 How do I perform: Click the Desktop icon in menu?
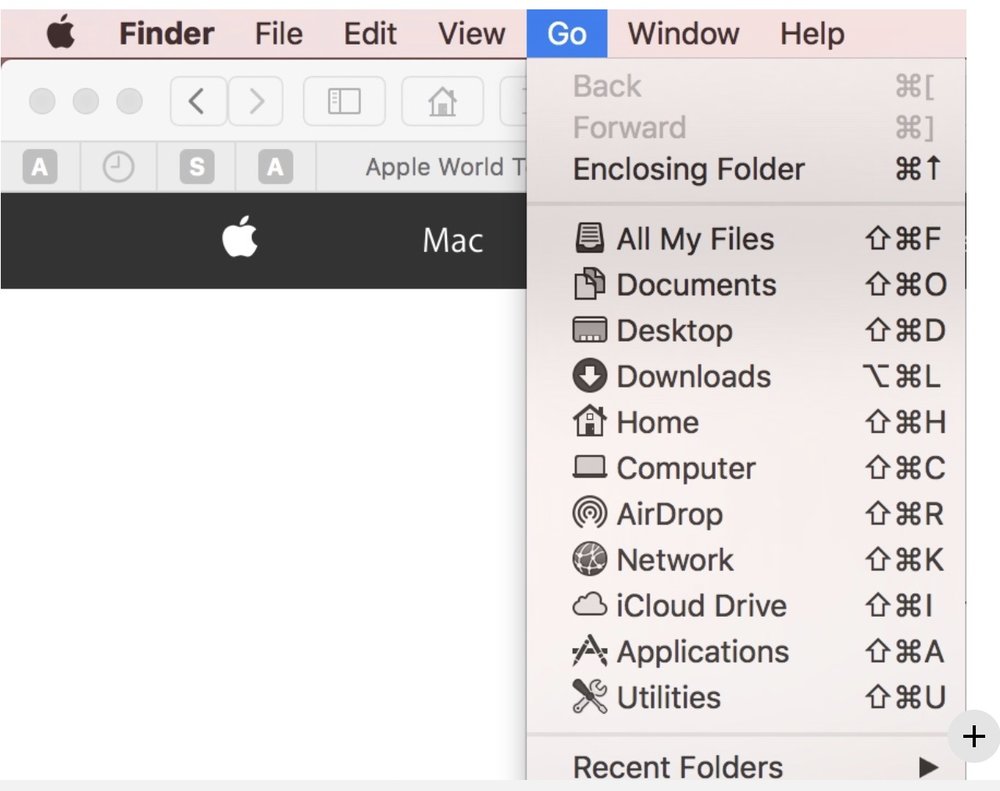click(x=589, y=330)
